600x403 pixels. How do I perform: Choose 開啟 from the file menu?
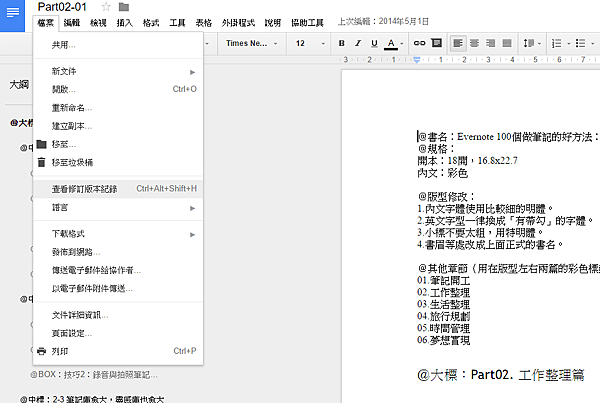118,89
